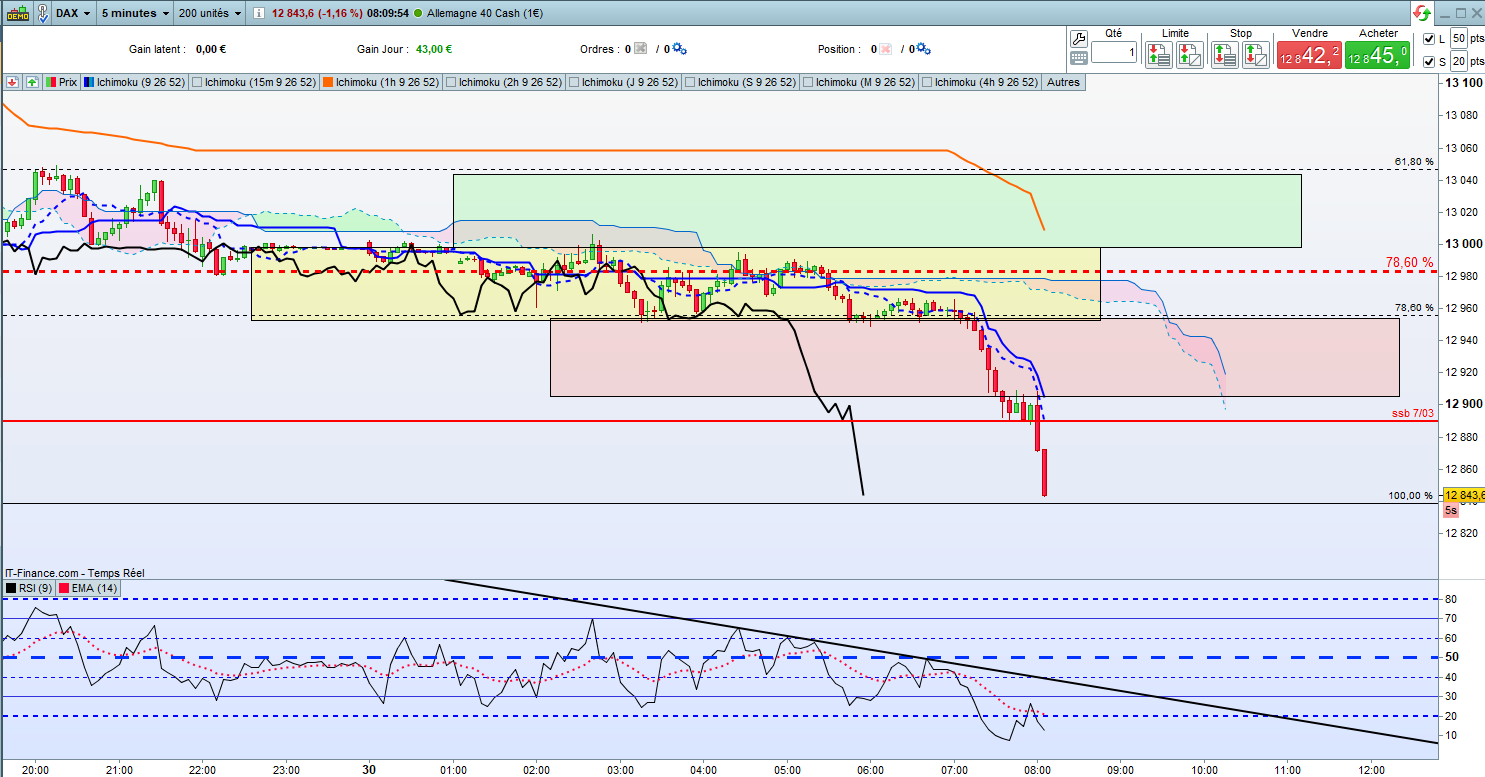This screenshot has width=1485, height=777.
Task: Click the first Limite order icon
Action: pyautogui.click(x=1160, y=54)
